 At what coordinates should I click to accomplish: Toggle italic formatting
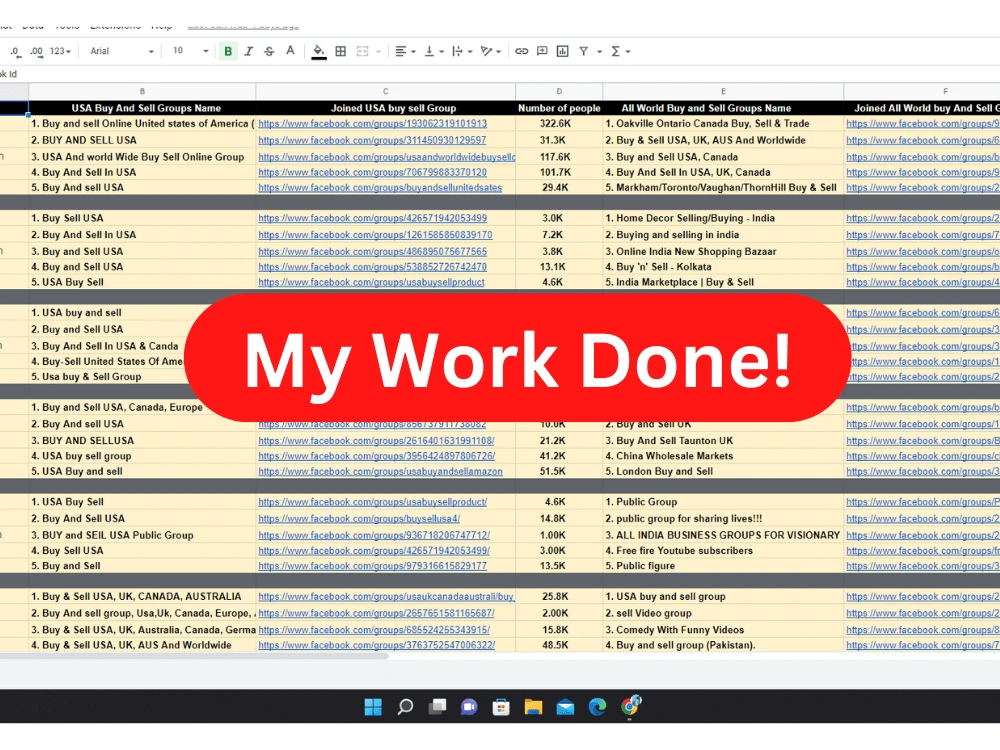tap(249, 52)
